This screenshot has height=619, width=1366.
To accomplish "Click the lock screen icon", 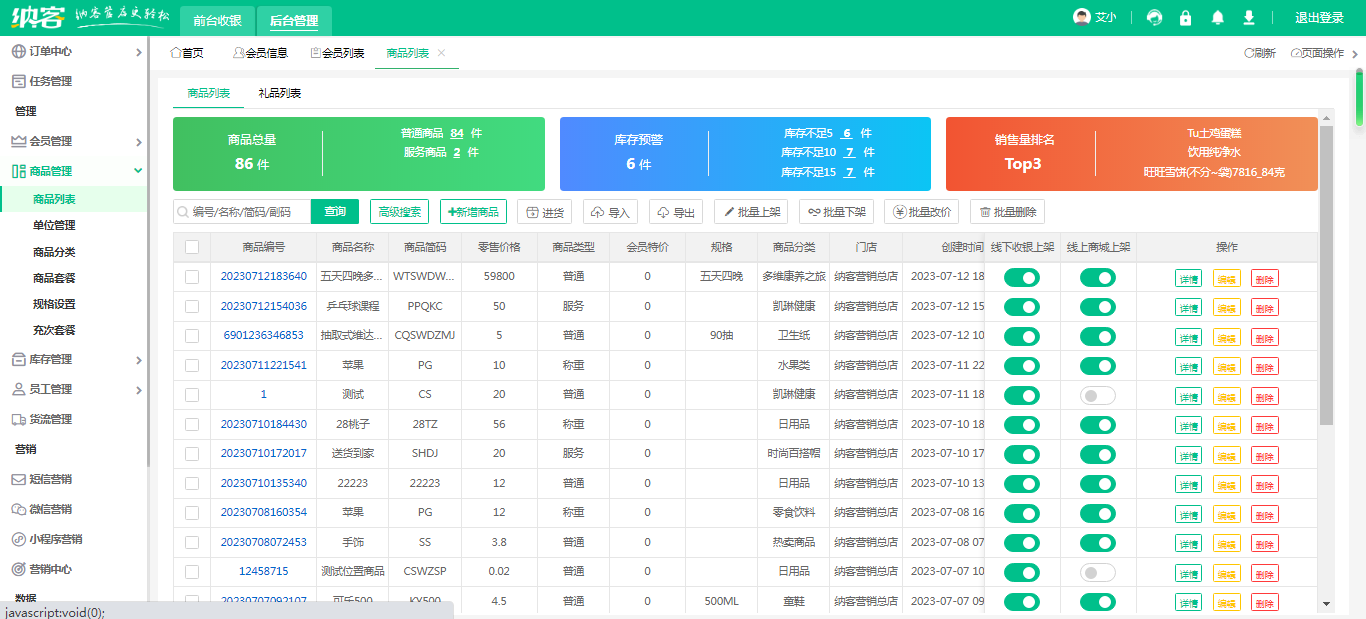I will click(1186, 18).
